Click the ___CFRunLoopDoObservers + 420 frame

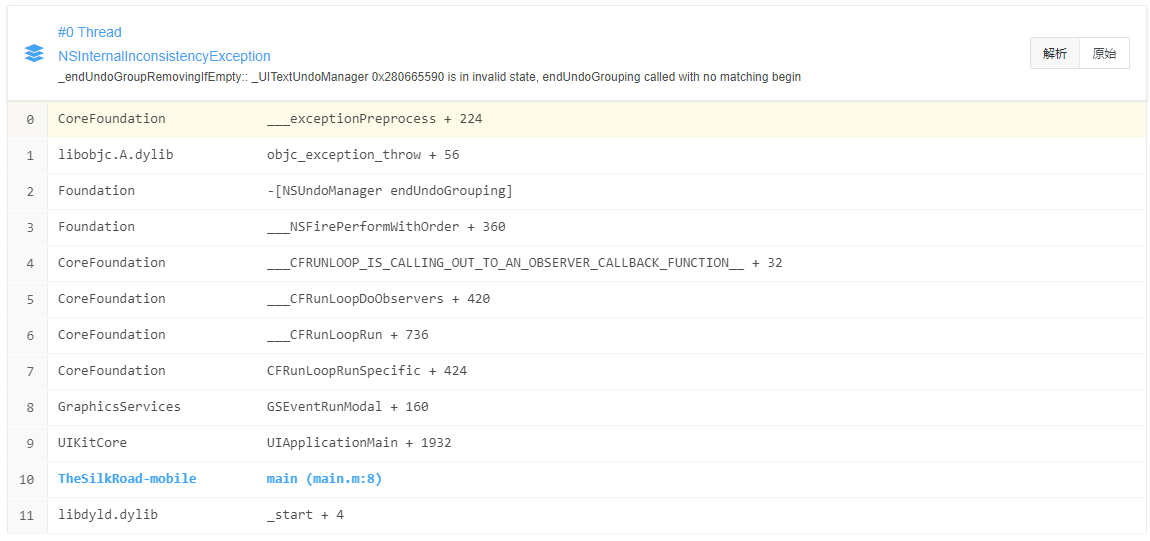pyautogui.click(x=378, y=299)
